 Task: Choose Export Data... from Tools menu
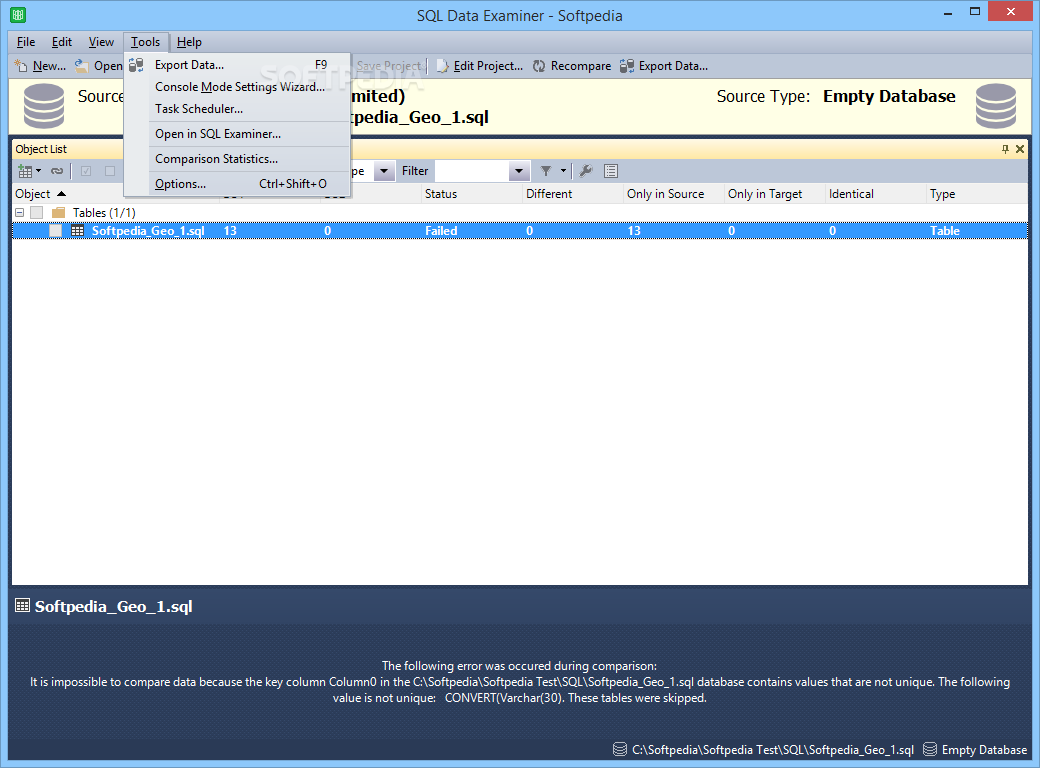click(237, 65)
